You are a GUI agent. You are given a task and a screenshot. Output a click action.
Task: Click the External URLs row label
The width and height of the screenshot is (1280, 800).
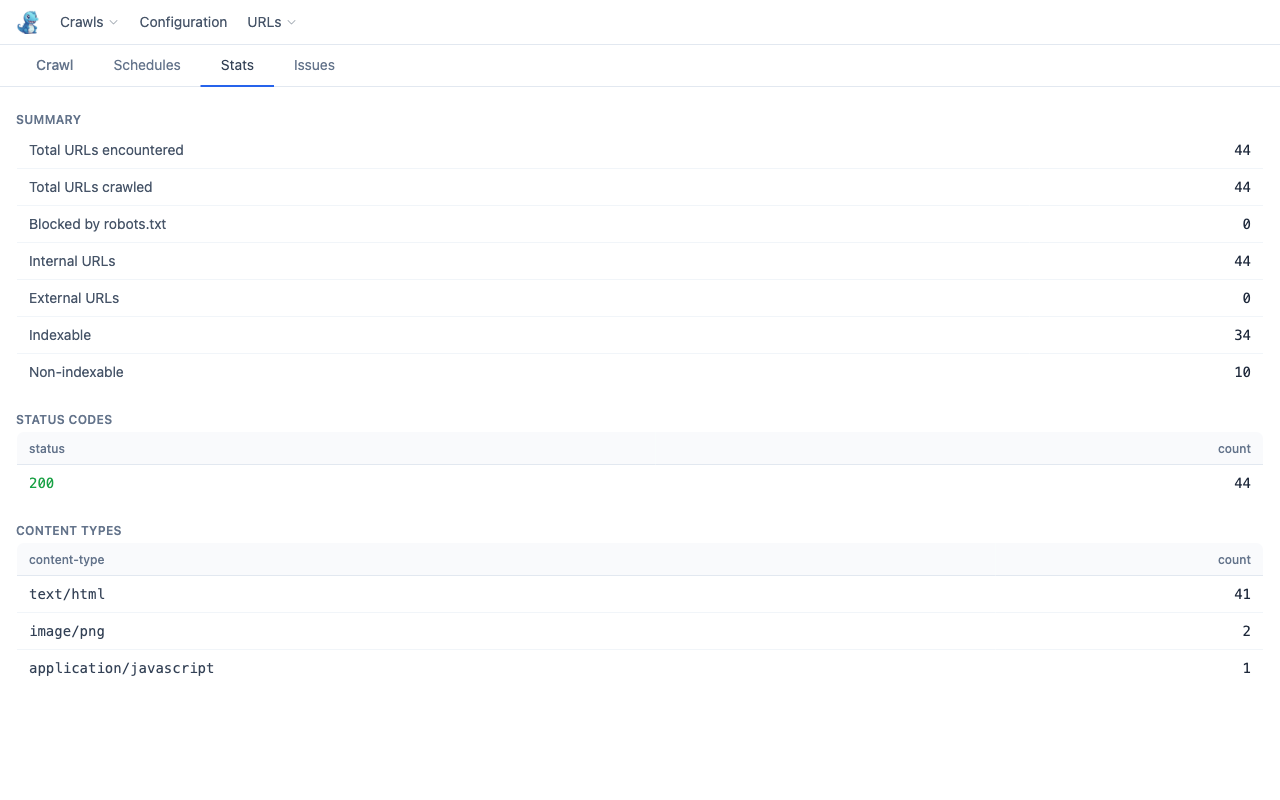pos(74,298)
